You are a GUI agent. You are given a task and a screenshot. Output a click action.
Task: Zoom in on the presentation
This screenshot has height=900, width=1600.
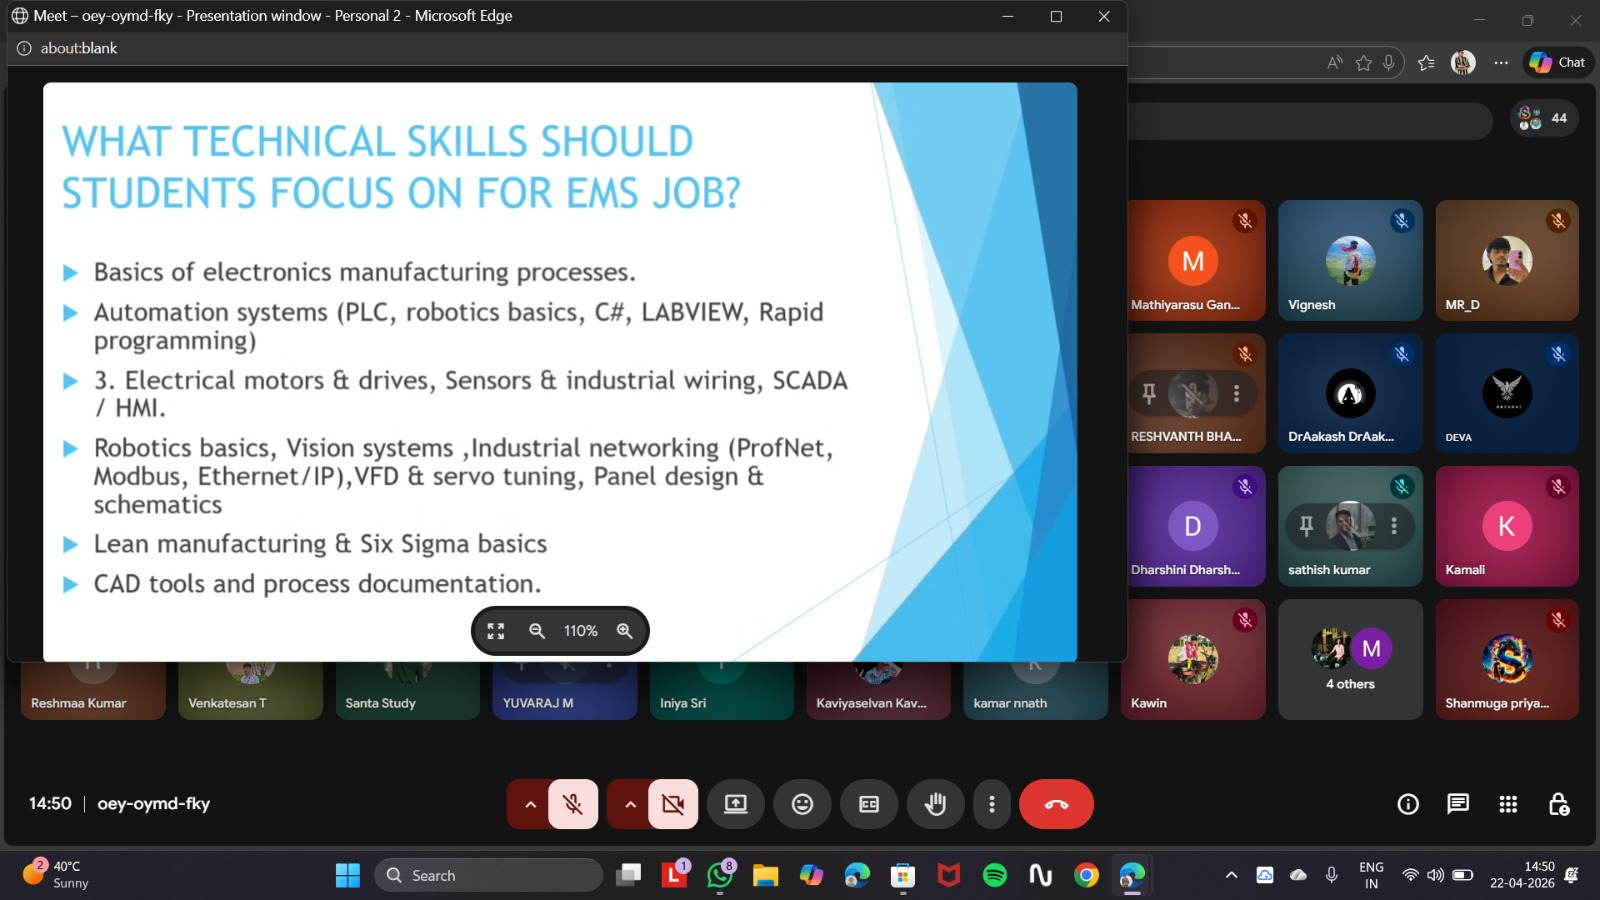click(625, 631)
